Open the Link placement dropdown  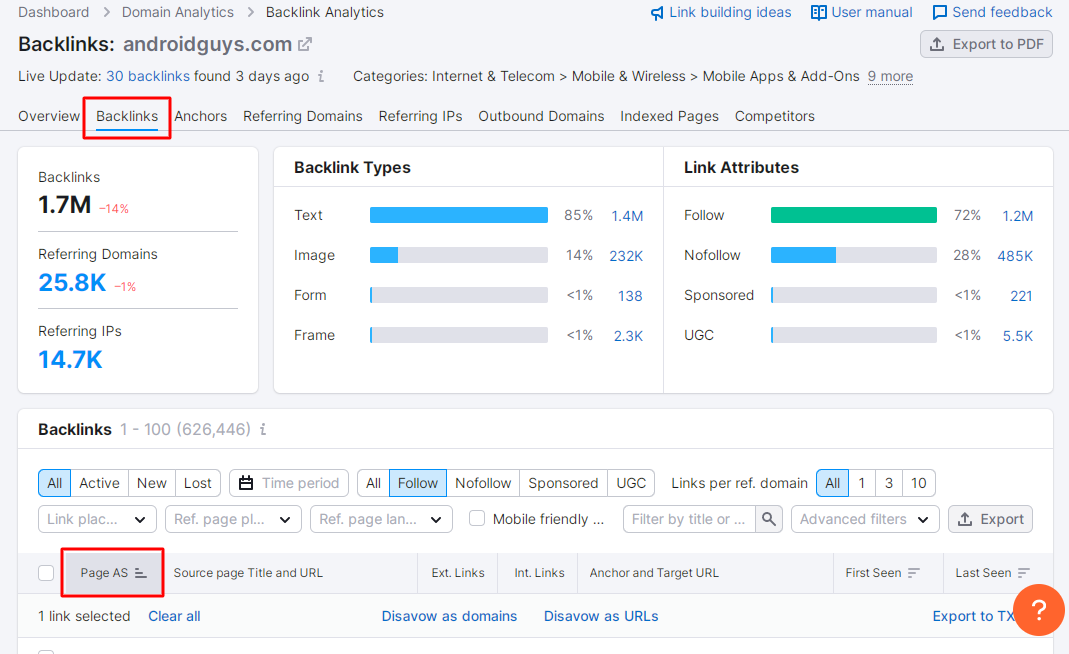pyautogui.click(x=97, y=519)
